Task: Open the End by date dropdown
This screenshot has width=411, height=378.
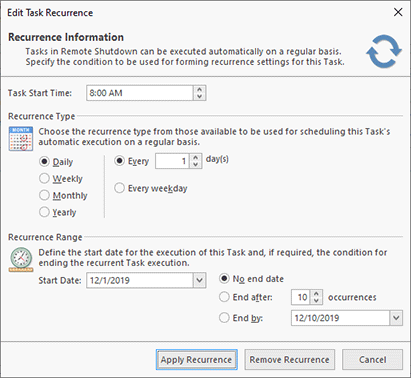Action: point(396,318)
